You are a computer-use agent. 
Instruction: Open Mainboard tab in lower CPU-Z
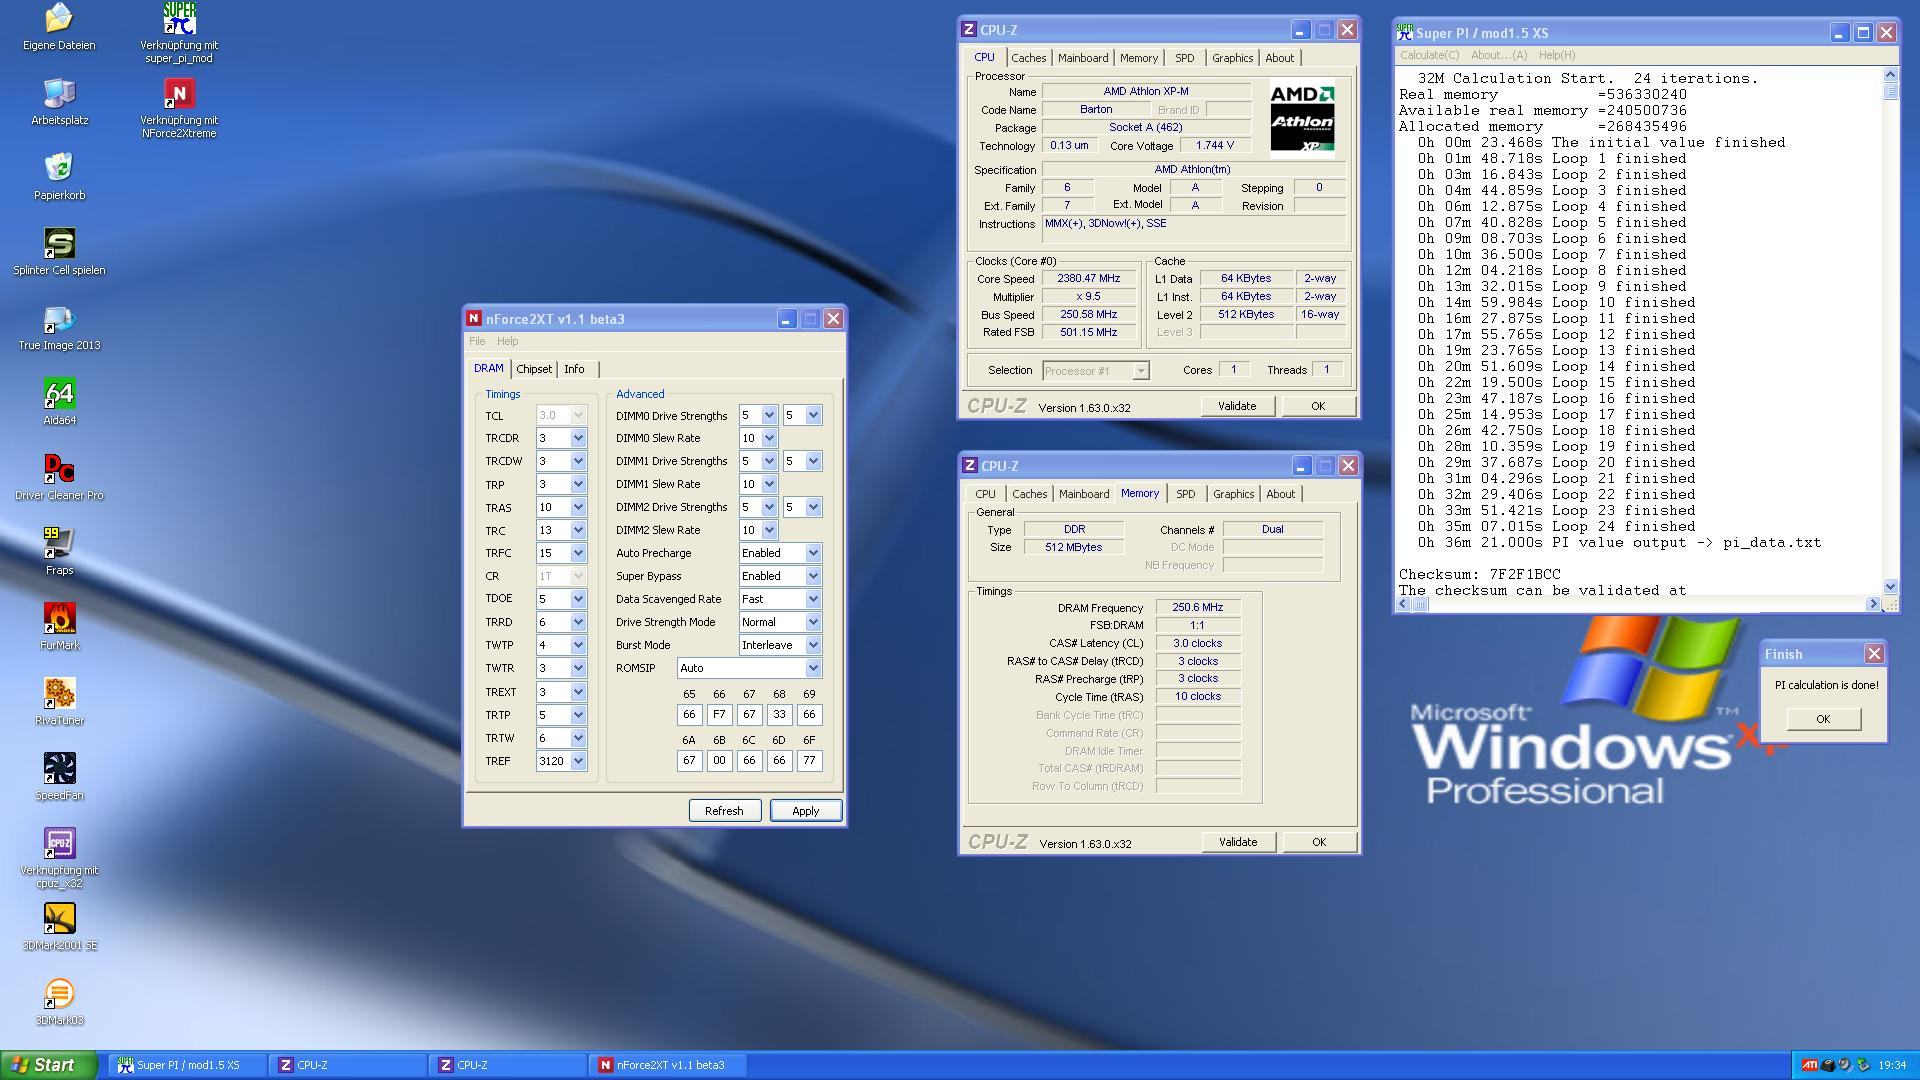click(1084, 494)
